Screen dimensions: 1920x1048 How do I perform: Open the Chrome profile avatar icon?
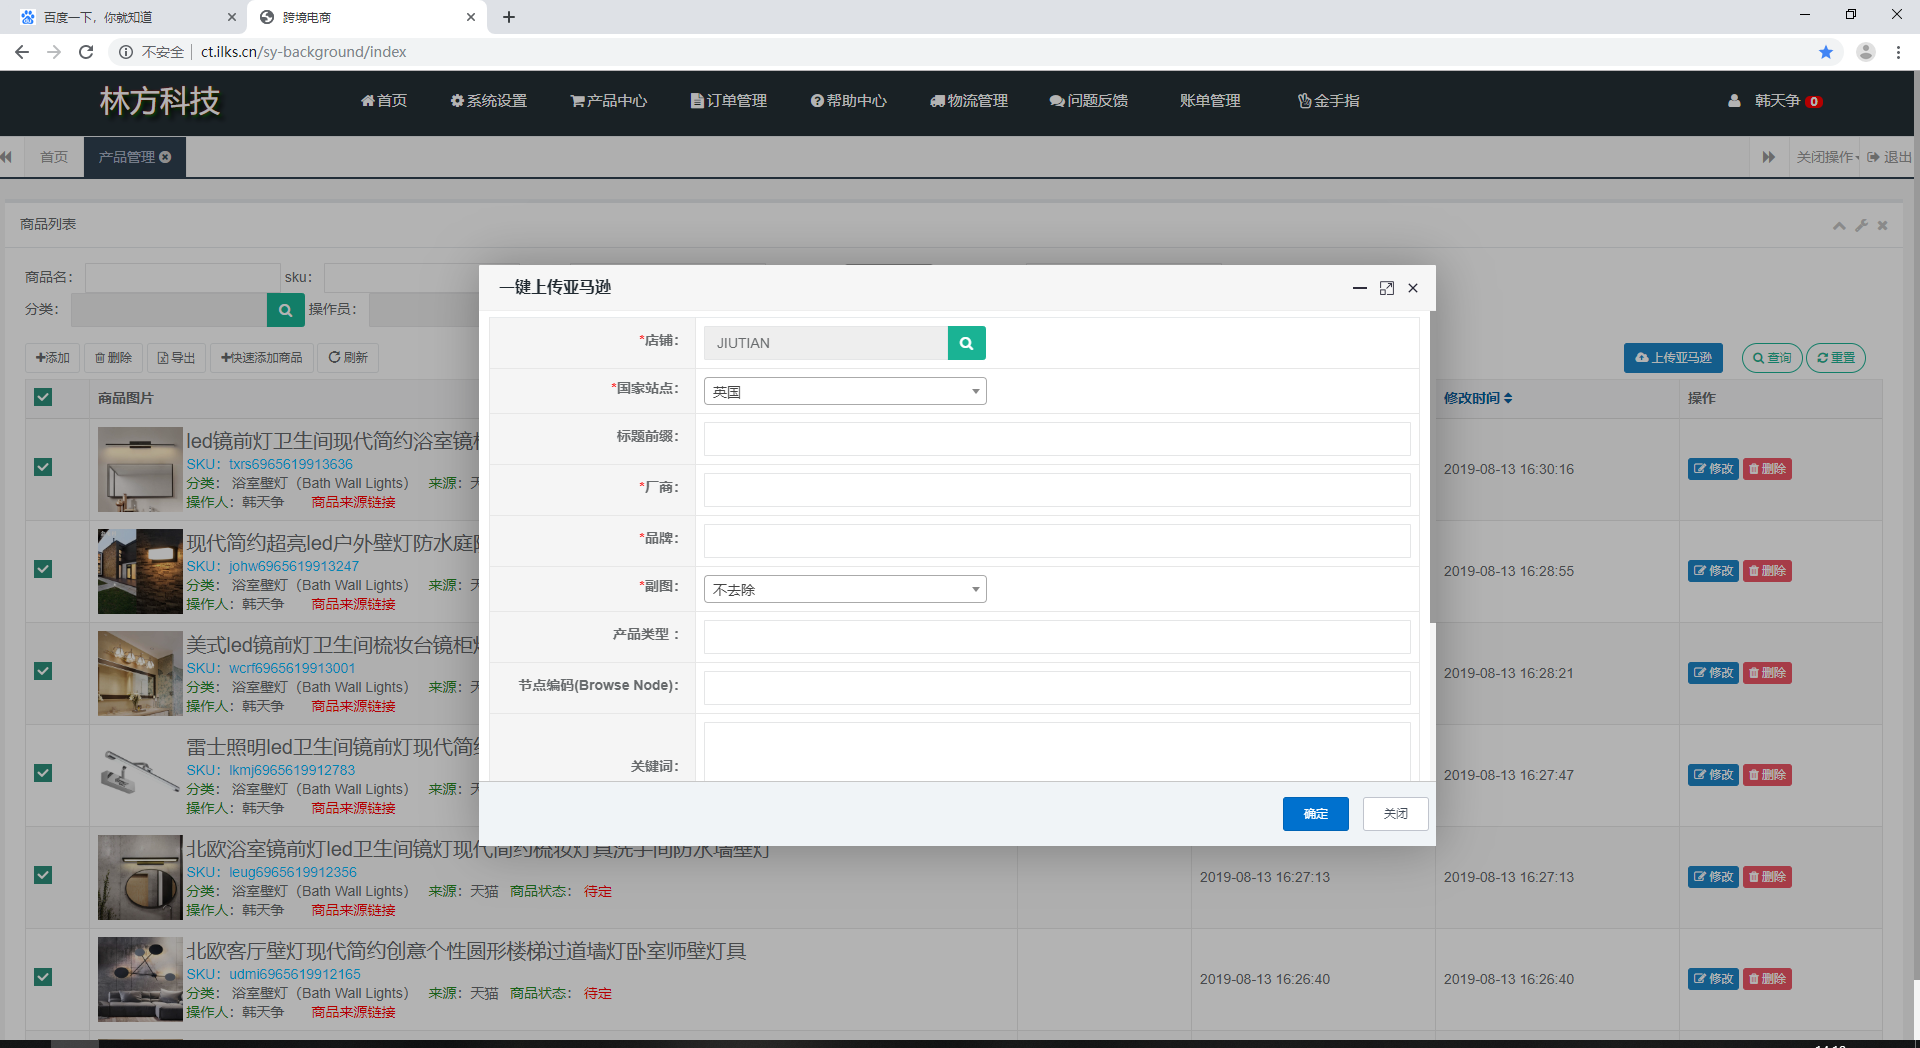[x=1865, y=52]
